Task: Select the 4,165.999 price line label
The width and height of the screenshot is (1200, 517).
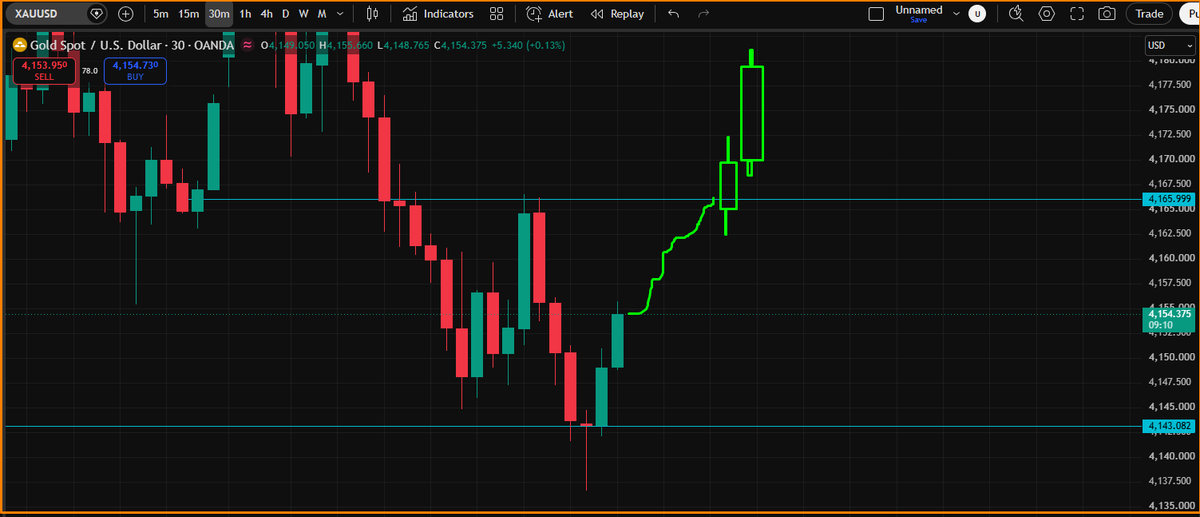Action: pyautogui.click(x=1170, y=200)
